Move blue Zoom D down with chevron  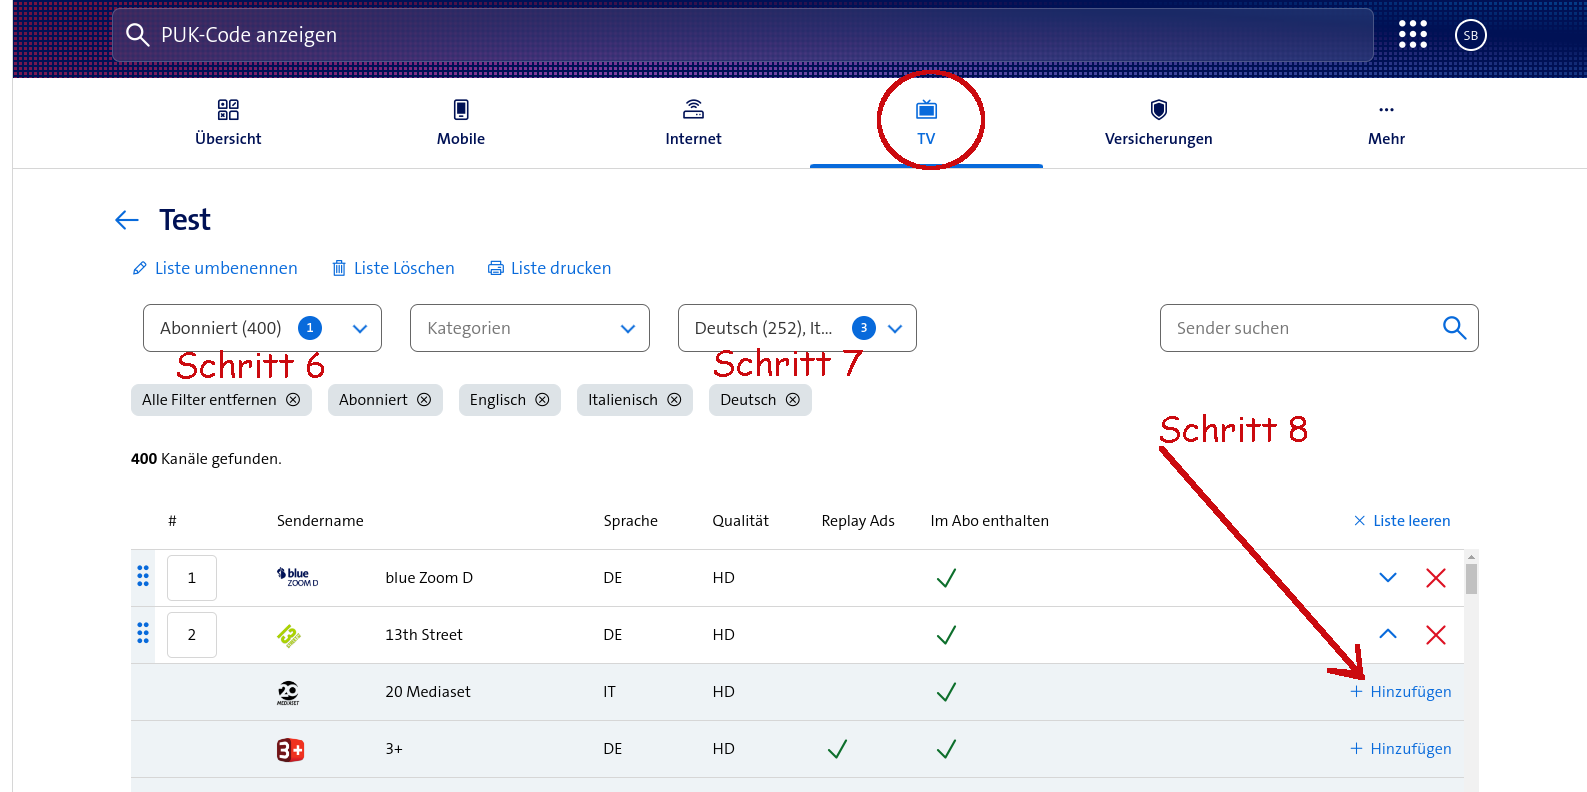[1387, 578]
